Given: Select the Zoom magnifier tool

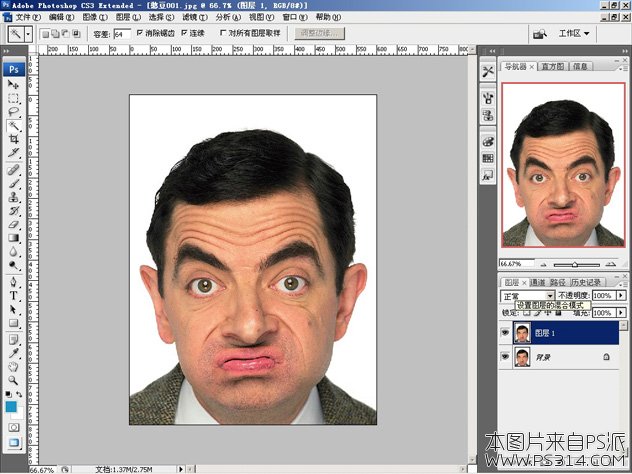Looking at the screenshot, I should pyautogui.click(x=14, y=380).
